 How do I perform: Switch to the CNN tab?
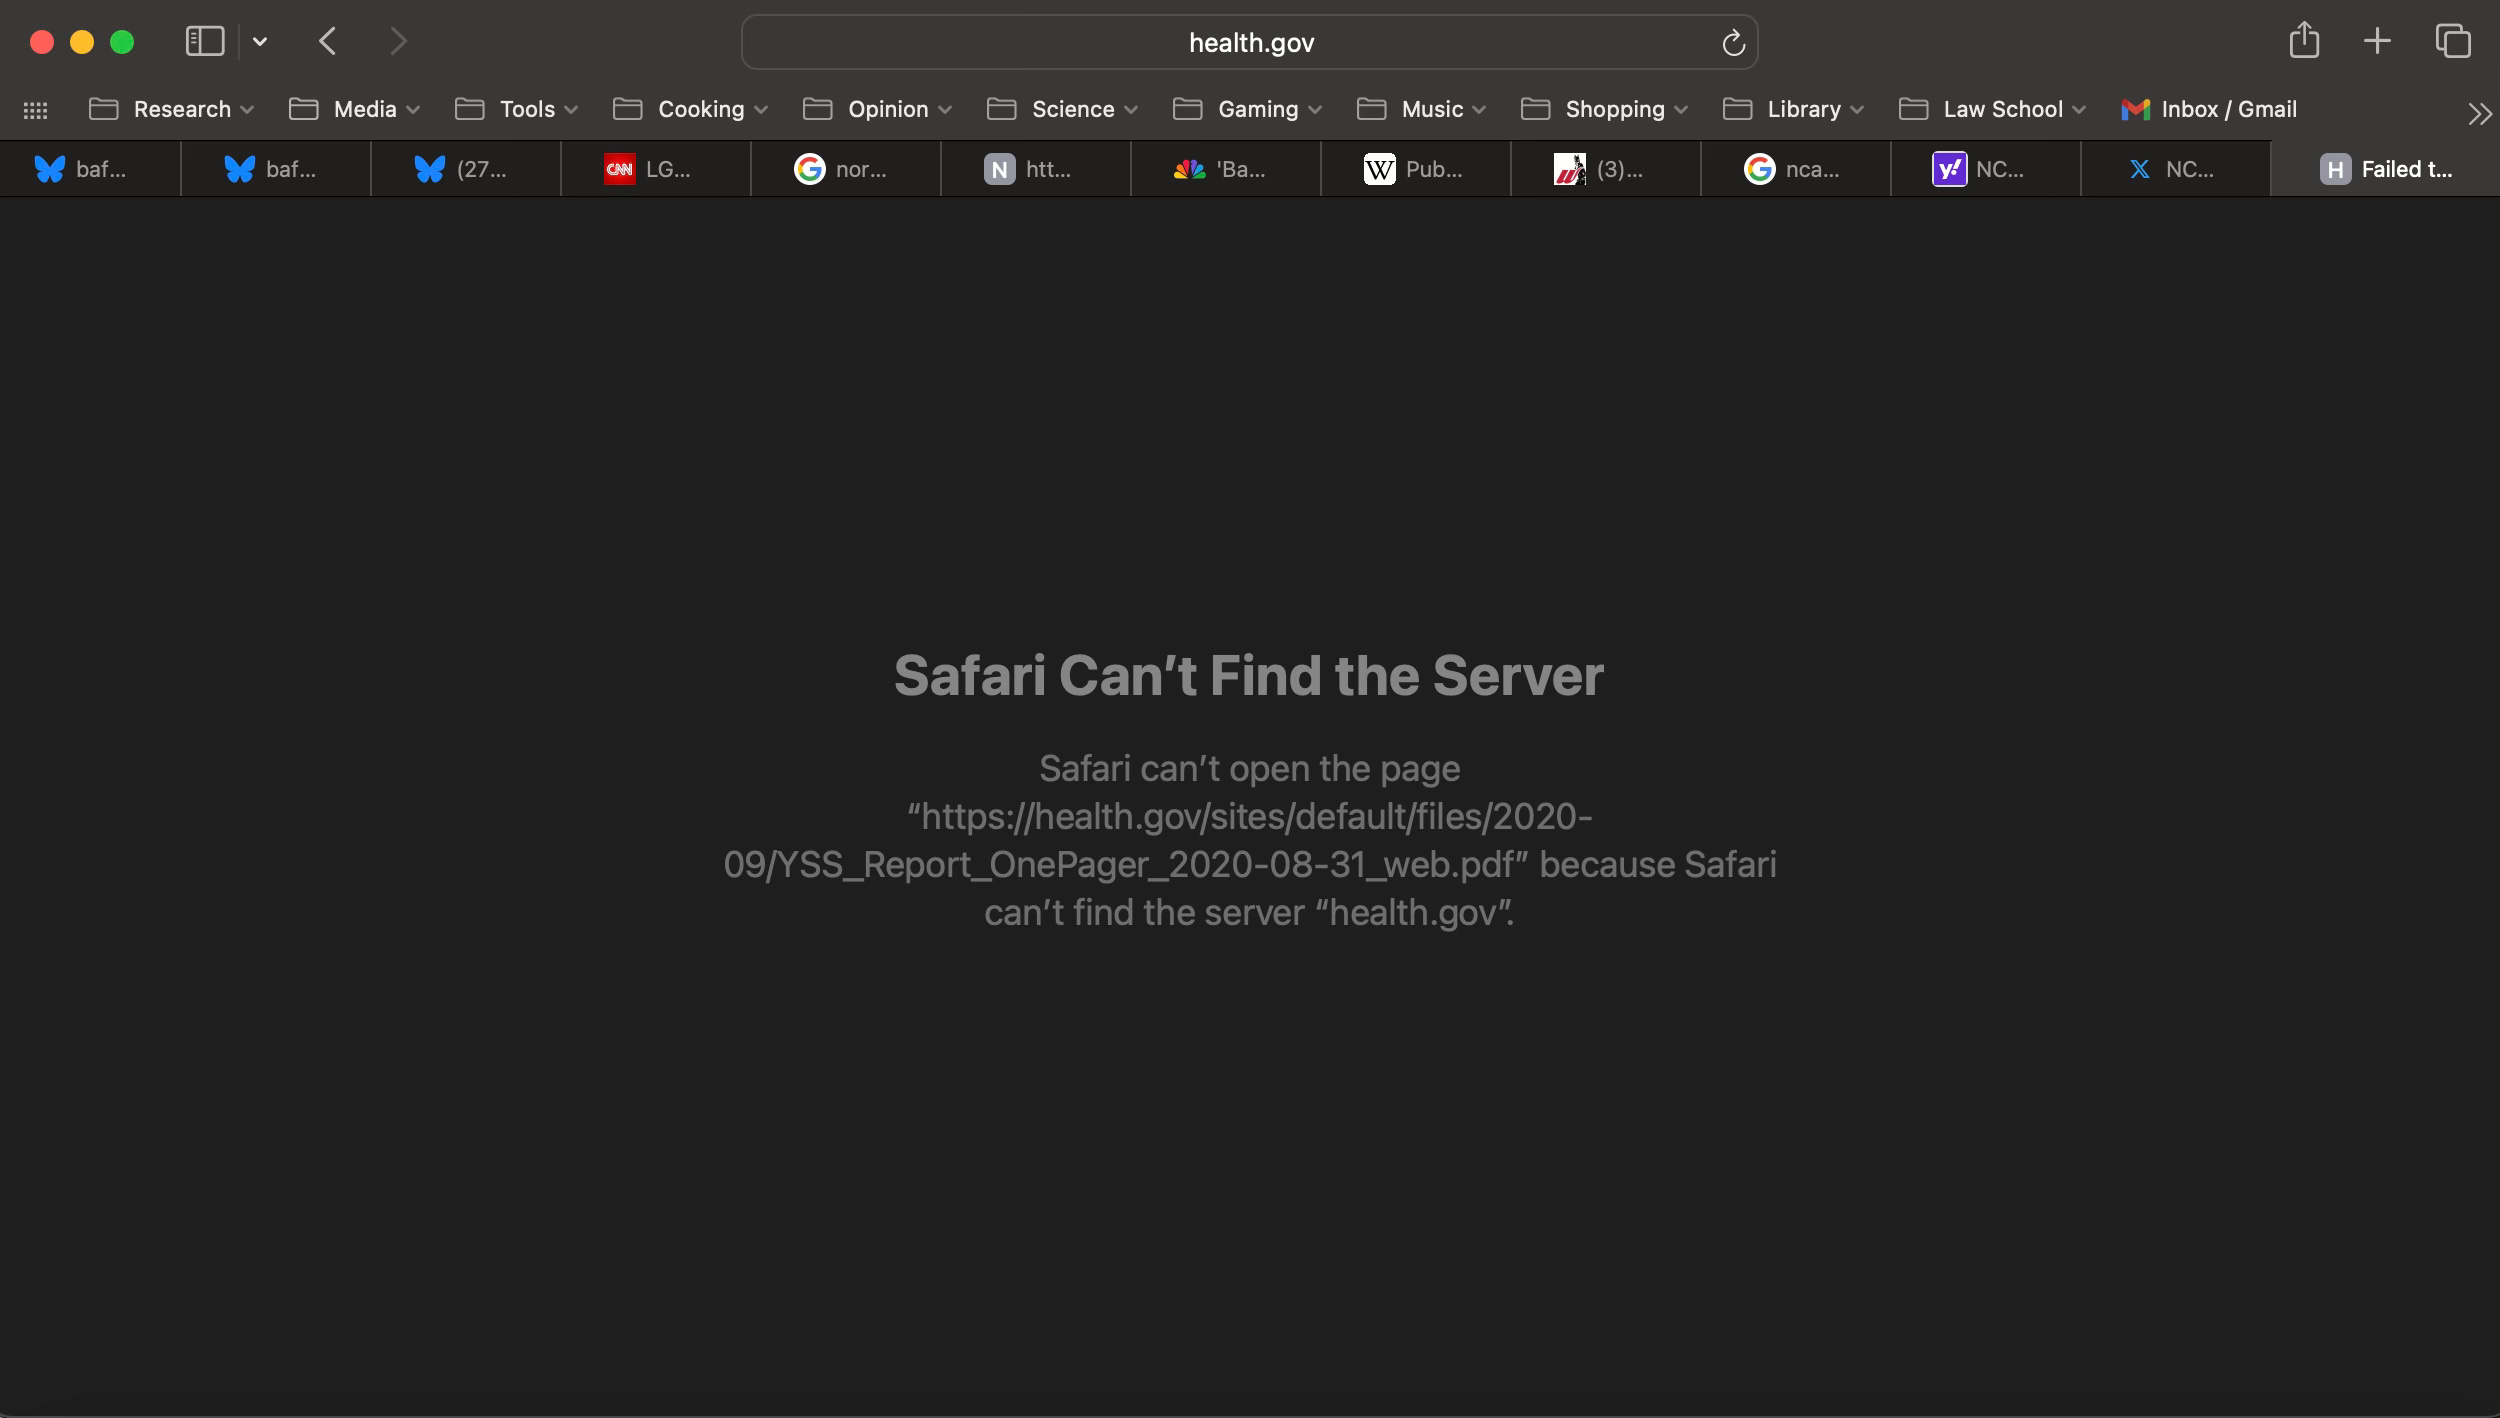[x=655, y=169]
